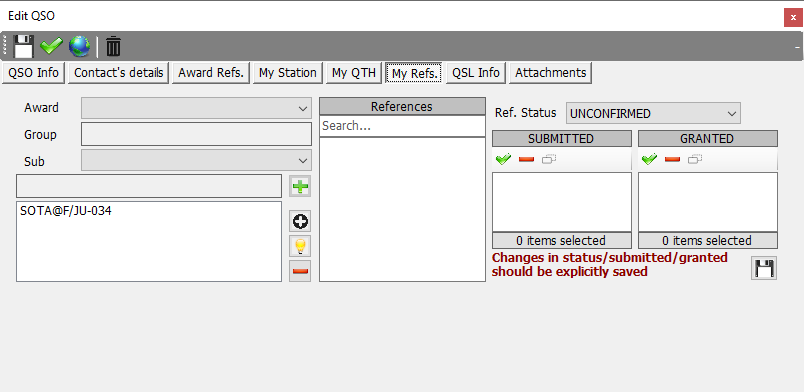The height and width of the screenshot is (392, 804).
Task: Click green check under SUBMITTED header
Action: (x=504, y=160)
